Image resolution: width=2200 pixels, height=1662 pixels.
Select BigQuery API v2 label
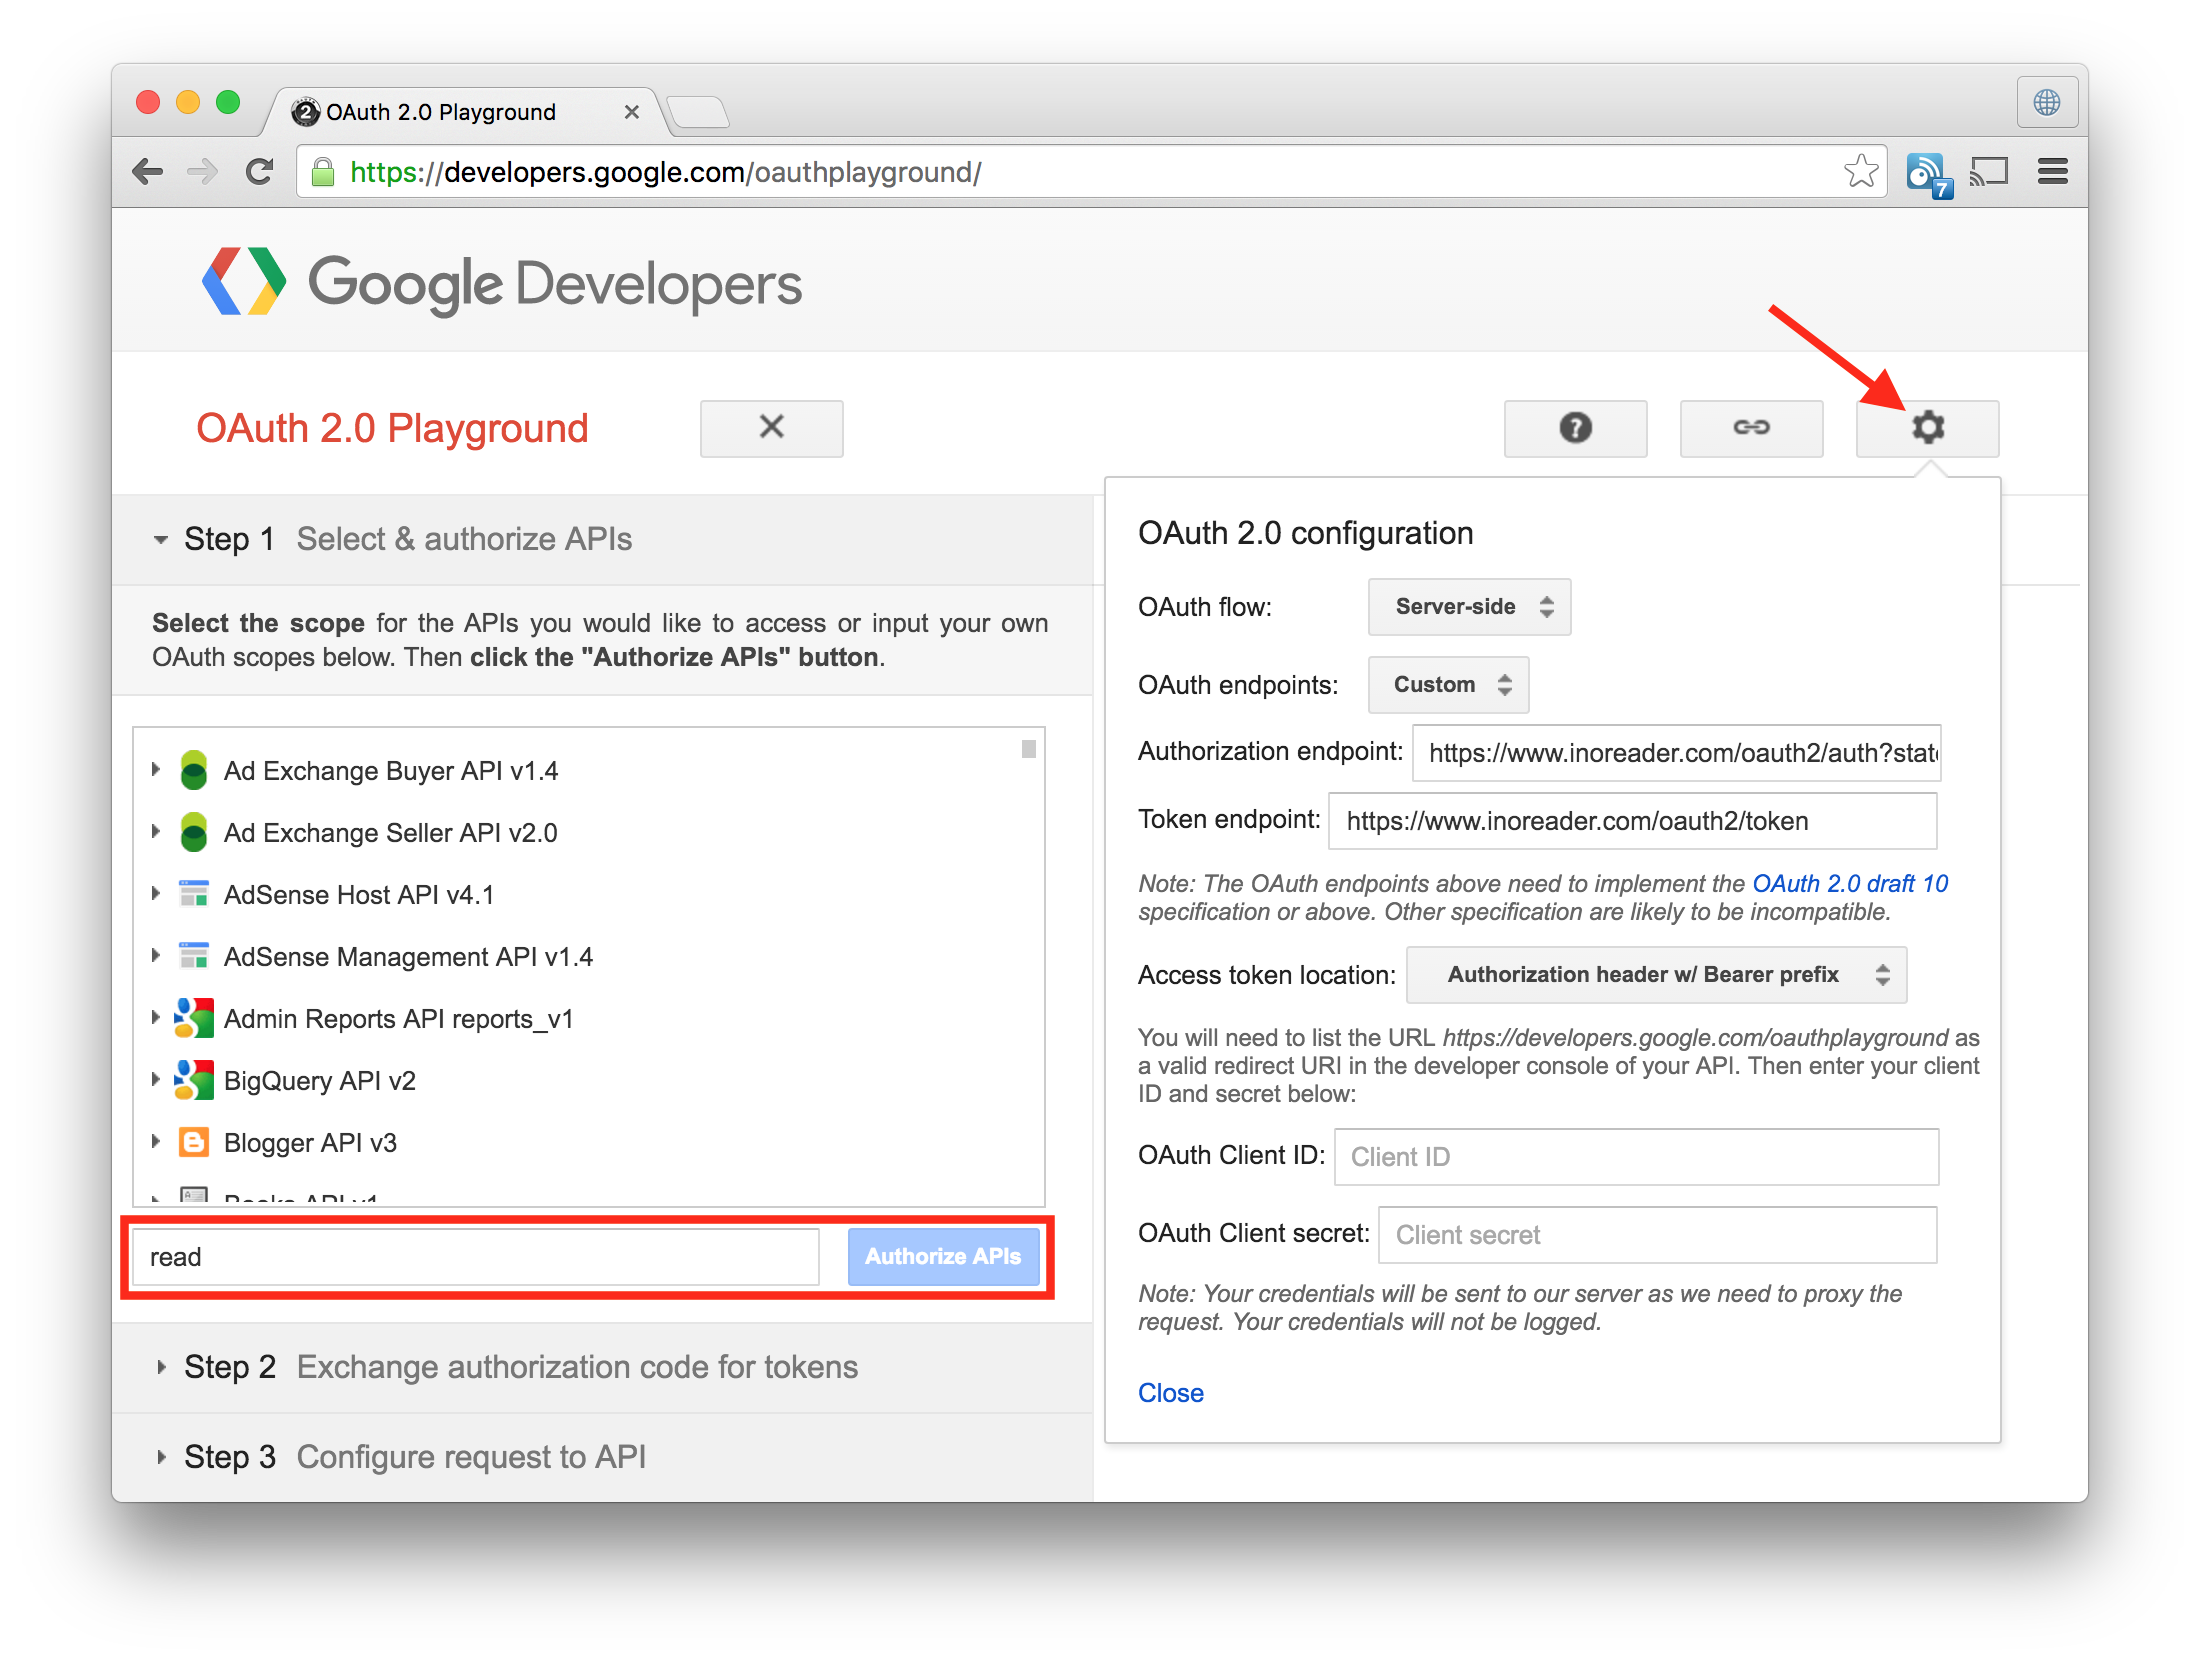(320, 1081)
